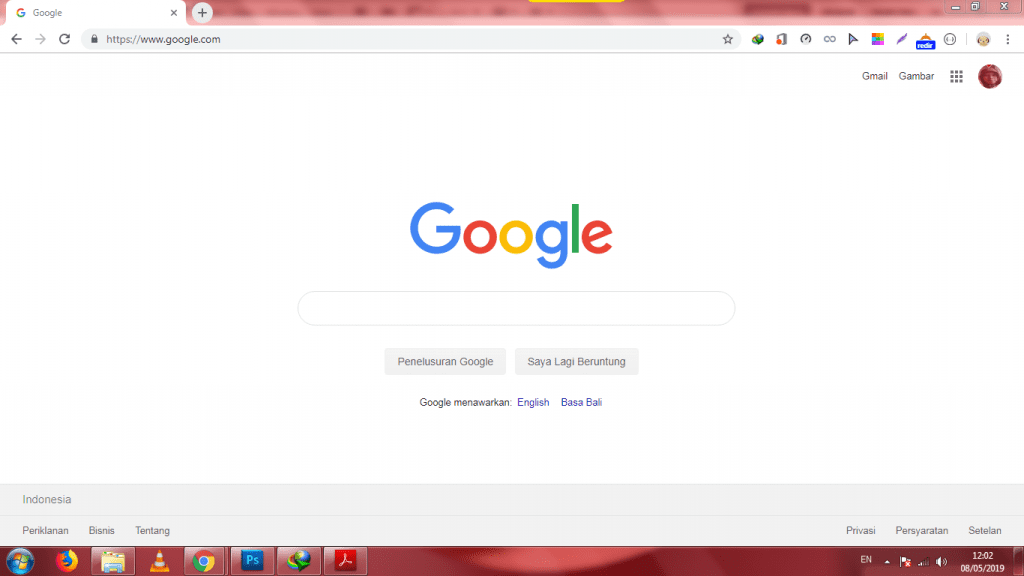Open the Google apps grid
Viewport: 1024px width, 576px height.
click(x=956, y=76)
